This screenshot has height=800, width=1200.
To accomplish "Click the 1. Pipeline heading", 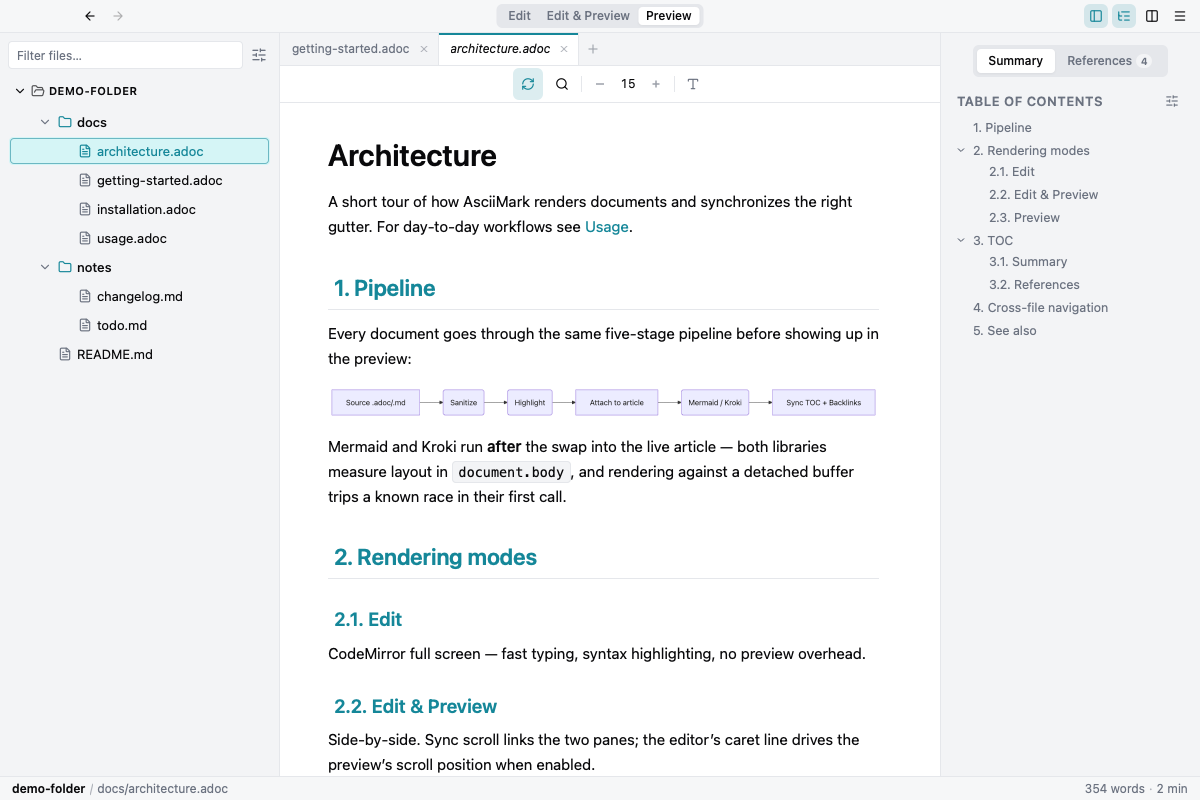I will point(385,289).
